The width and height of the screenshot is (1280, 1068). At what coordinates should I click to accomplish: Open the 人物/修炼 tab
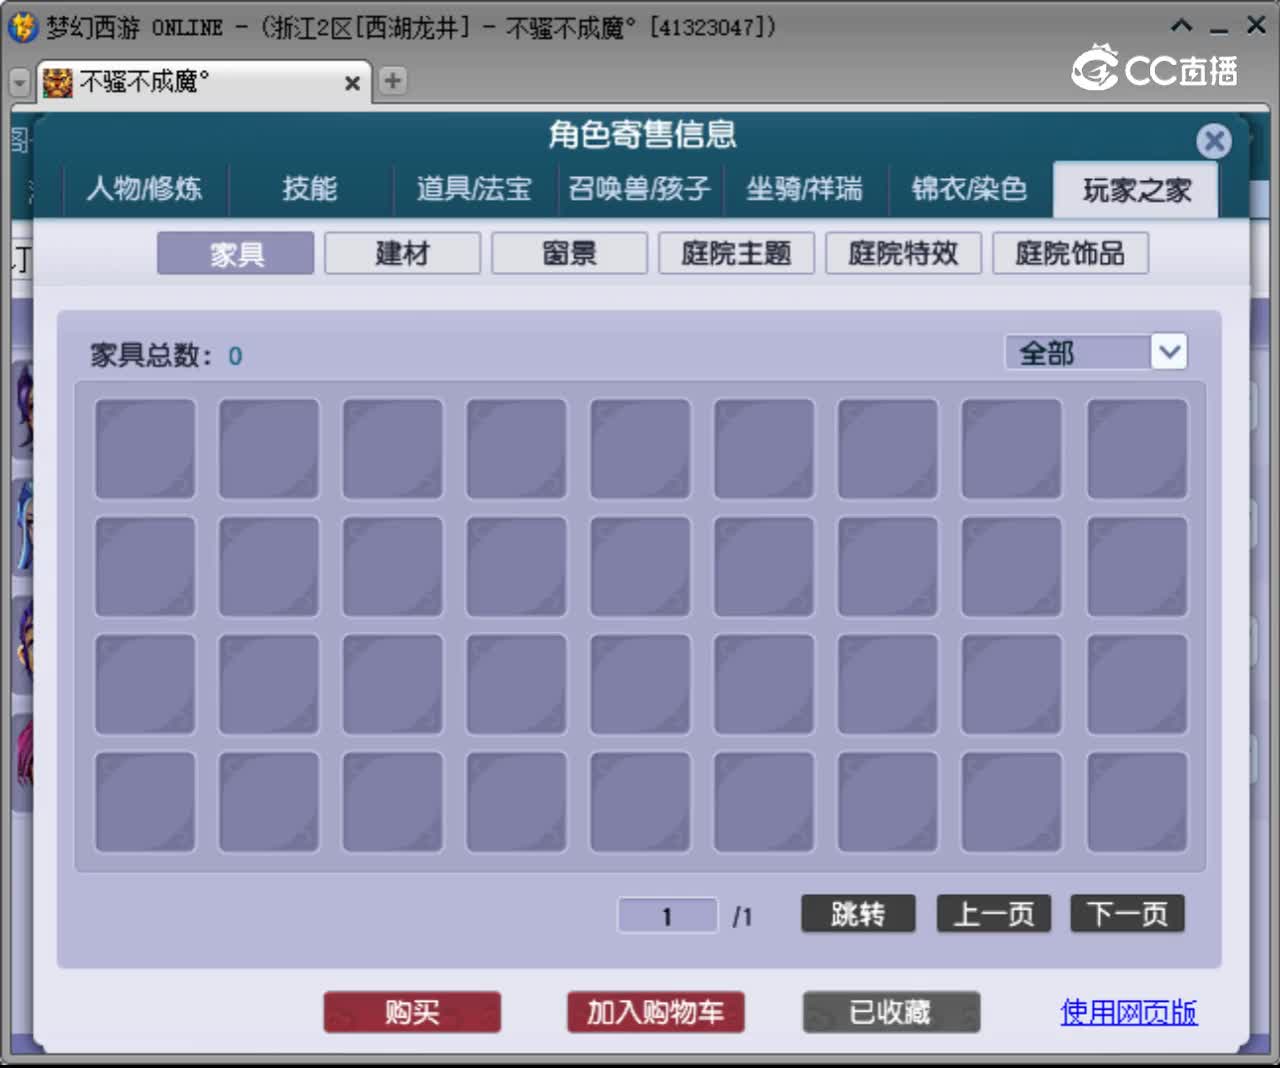point(145,188)
